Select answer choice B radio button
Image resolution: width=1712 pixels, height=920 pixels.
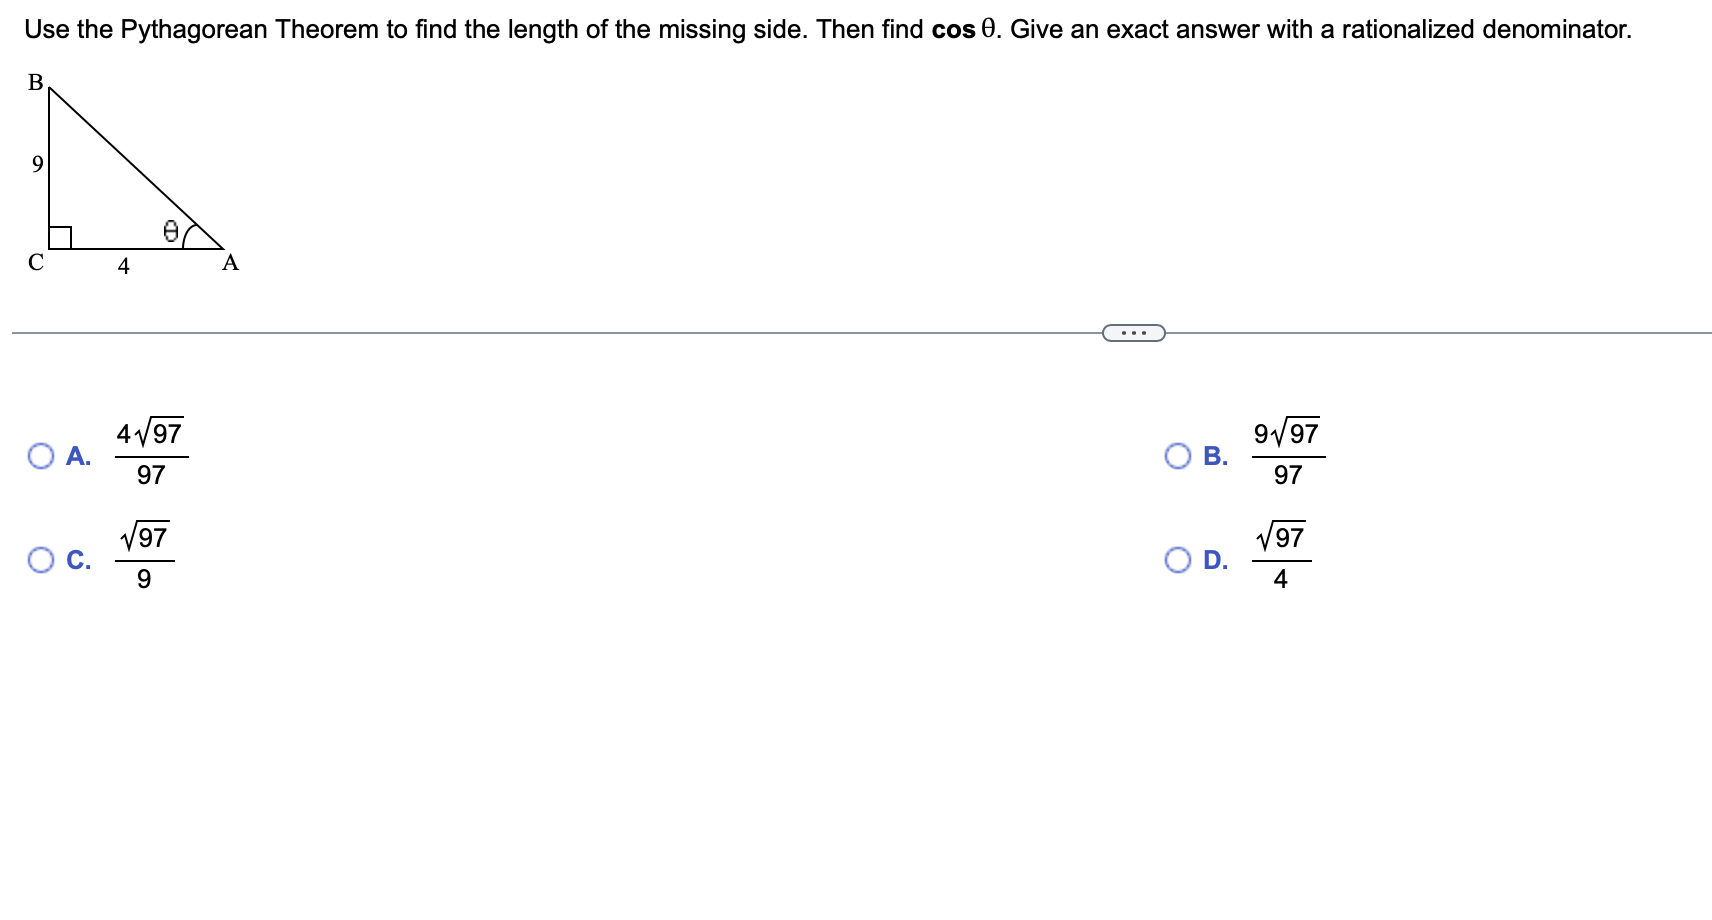pyautogui.click(x=1180, y=456)
